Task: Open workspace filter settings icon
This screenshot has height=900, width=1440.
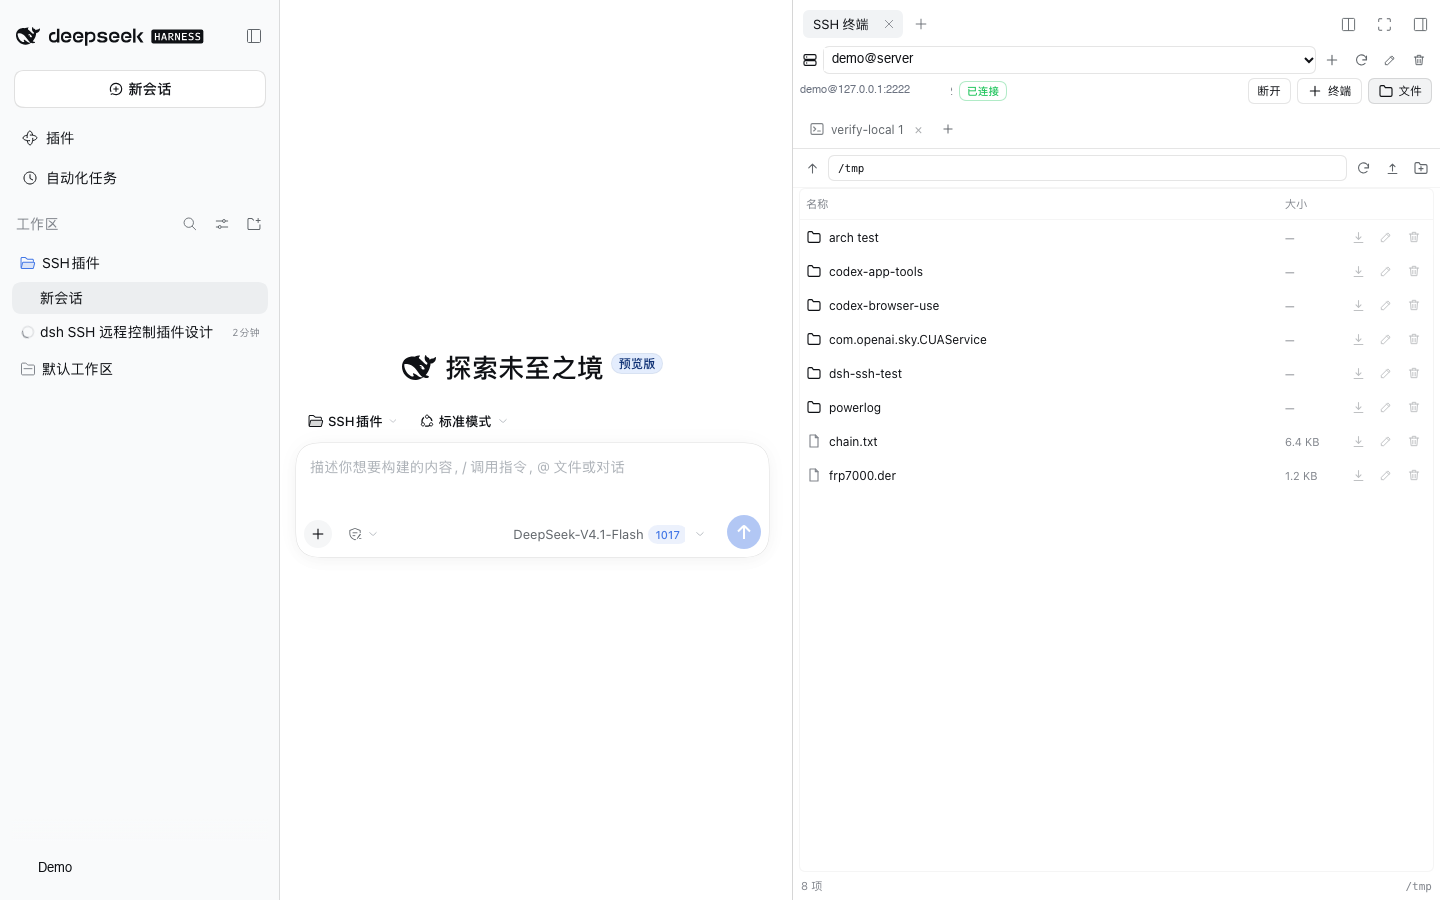Action: (222, 224)
